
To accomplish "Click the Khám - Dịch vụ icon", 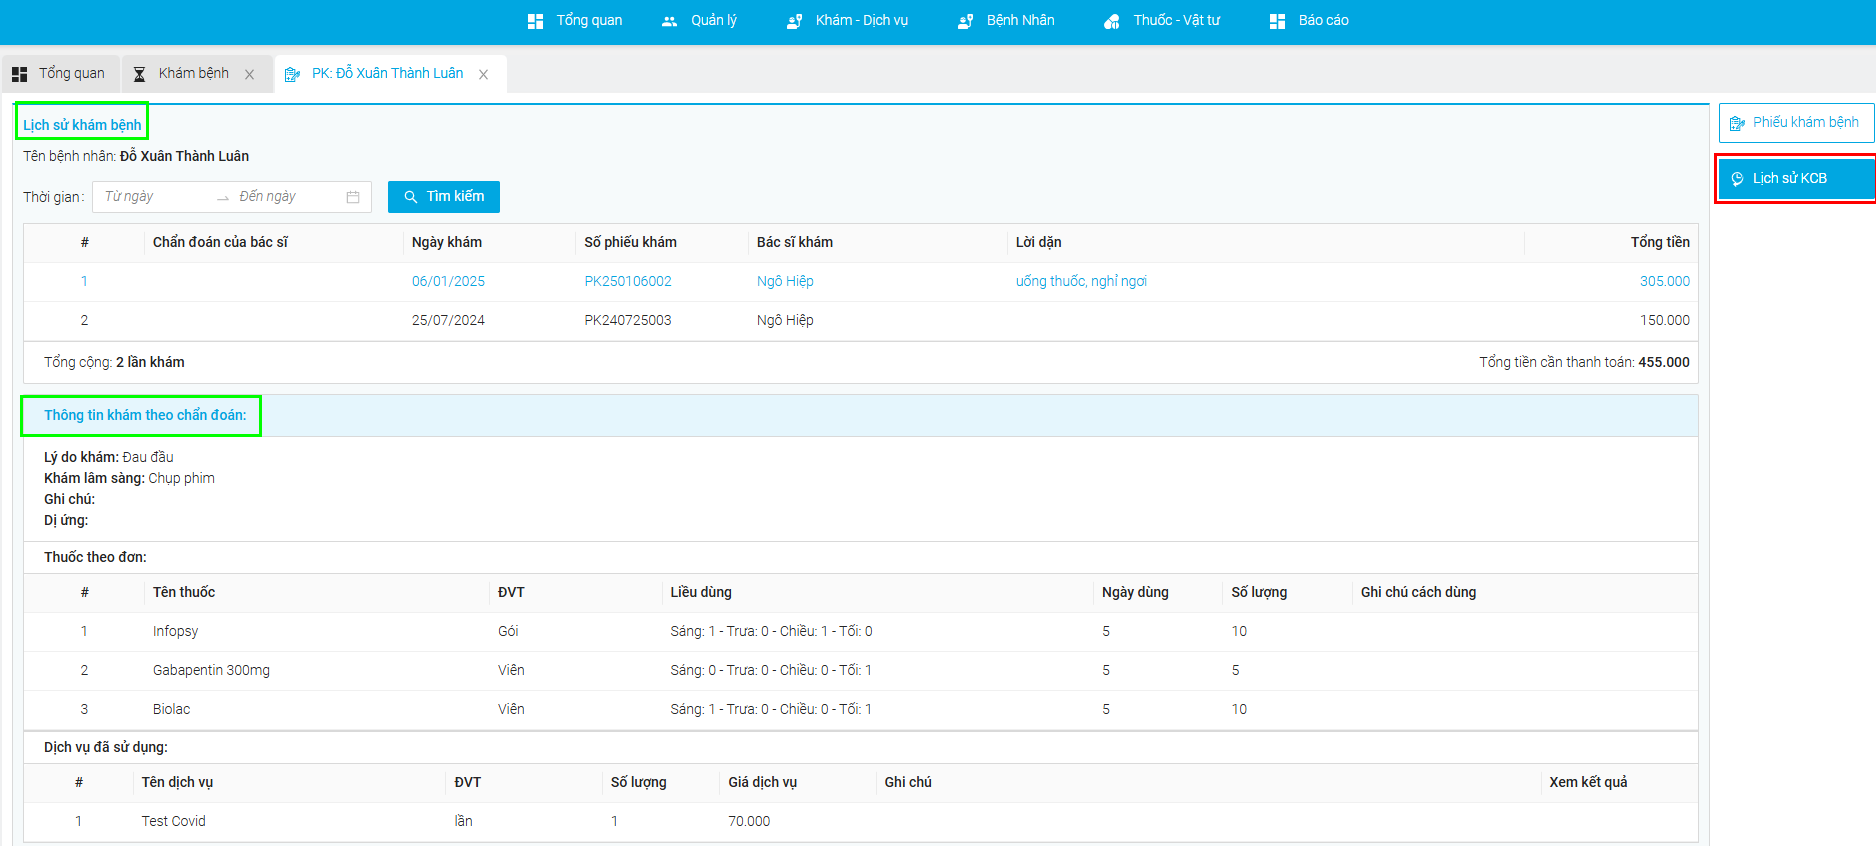I will coord(795,21).
